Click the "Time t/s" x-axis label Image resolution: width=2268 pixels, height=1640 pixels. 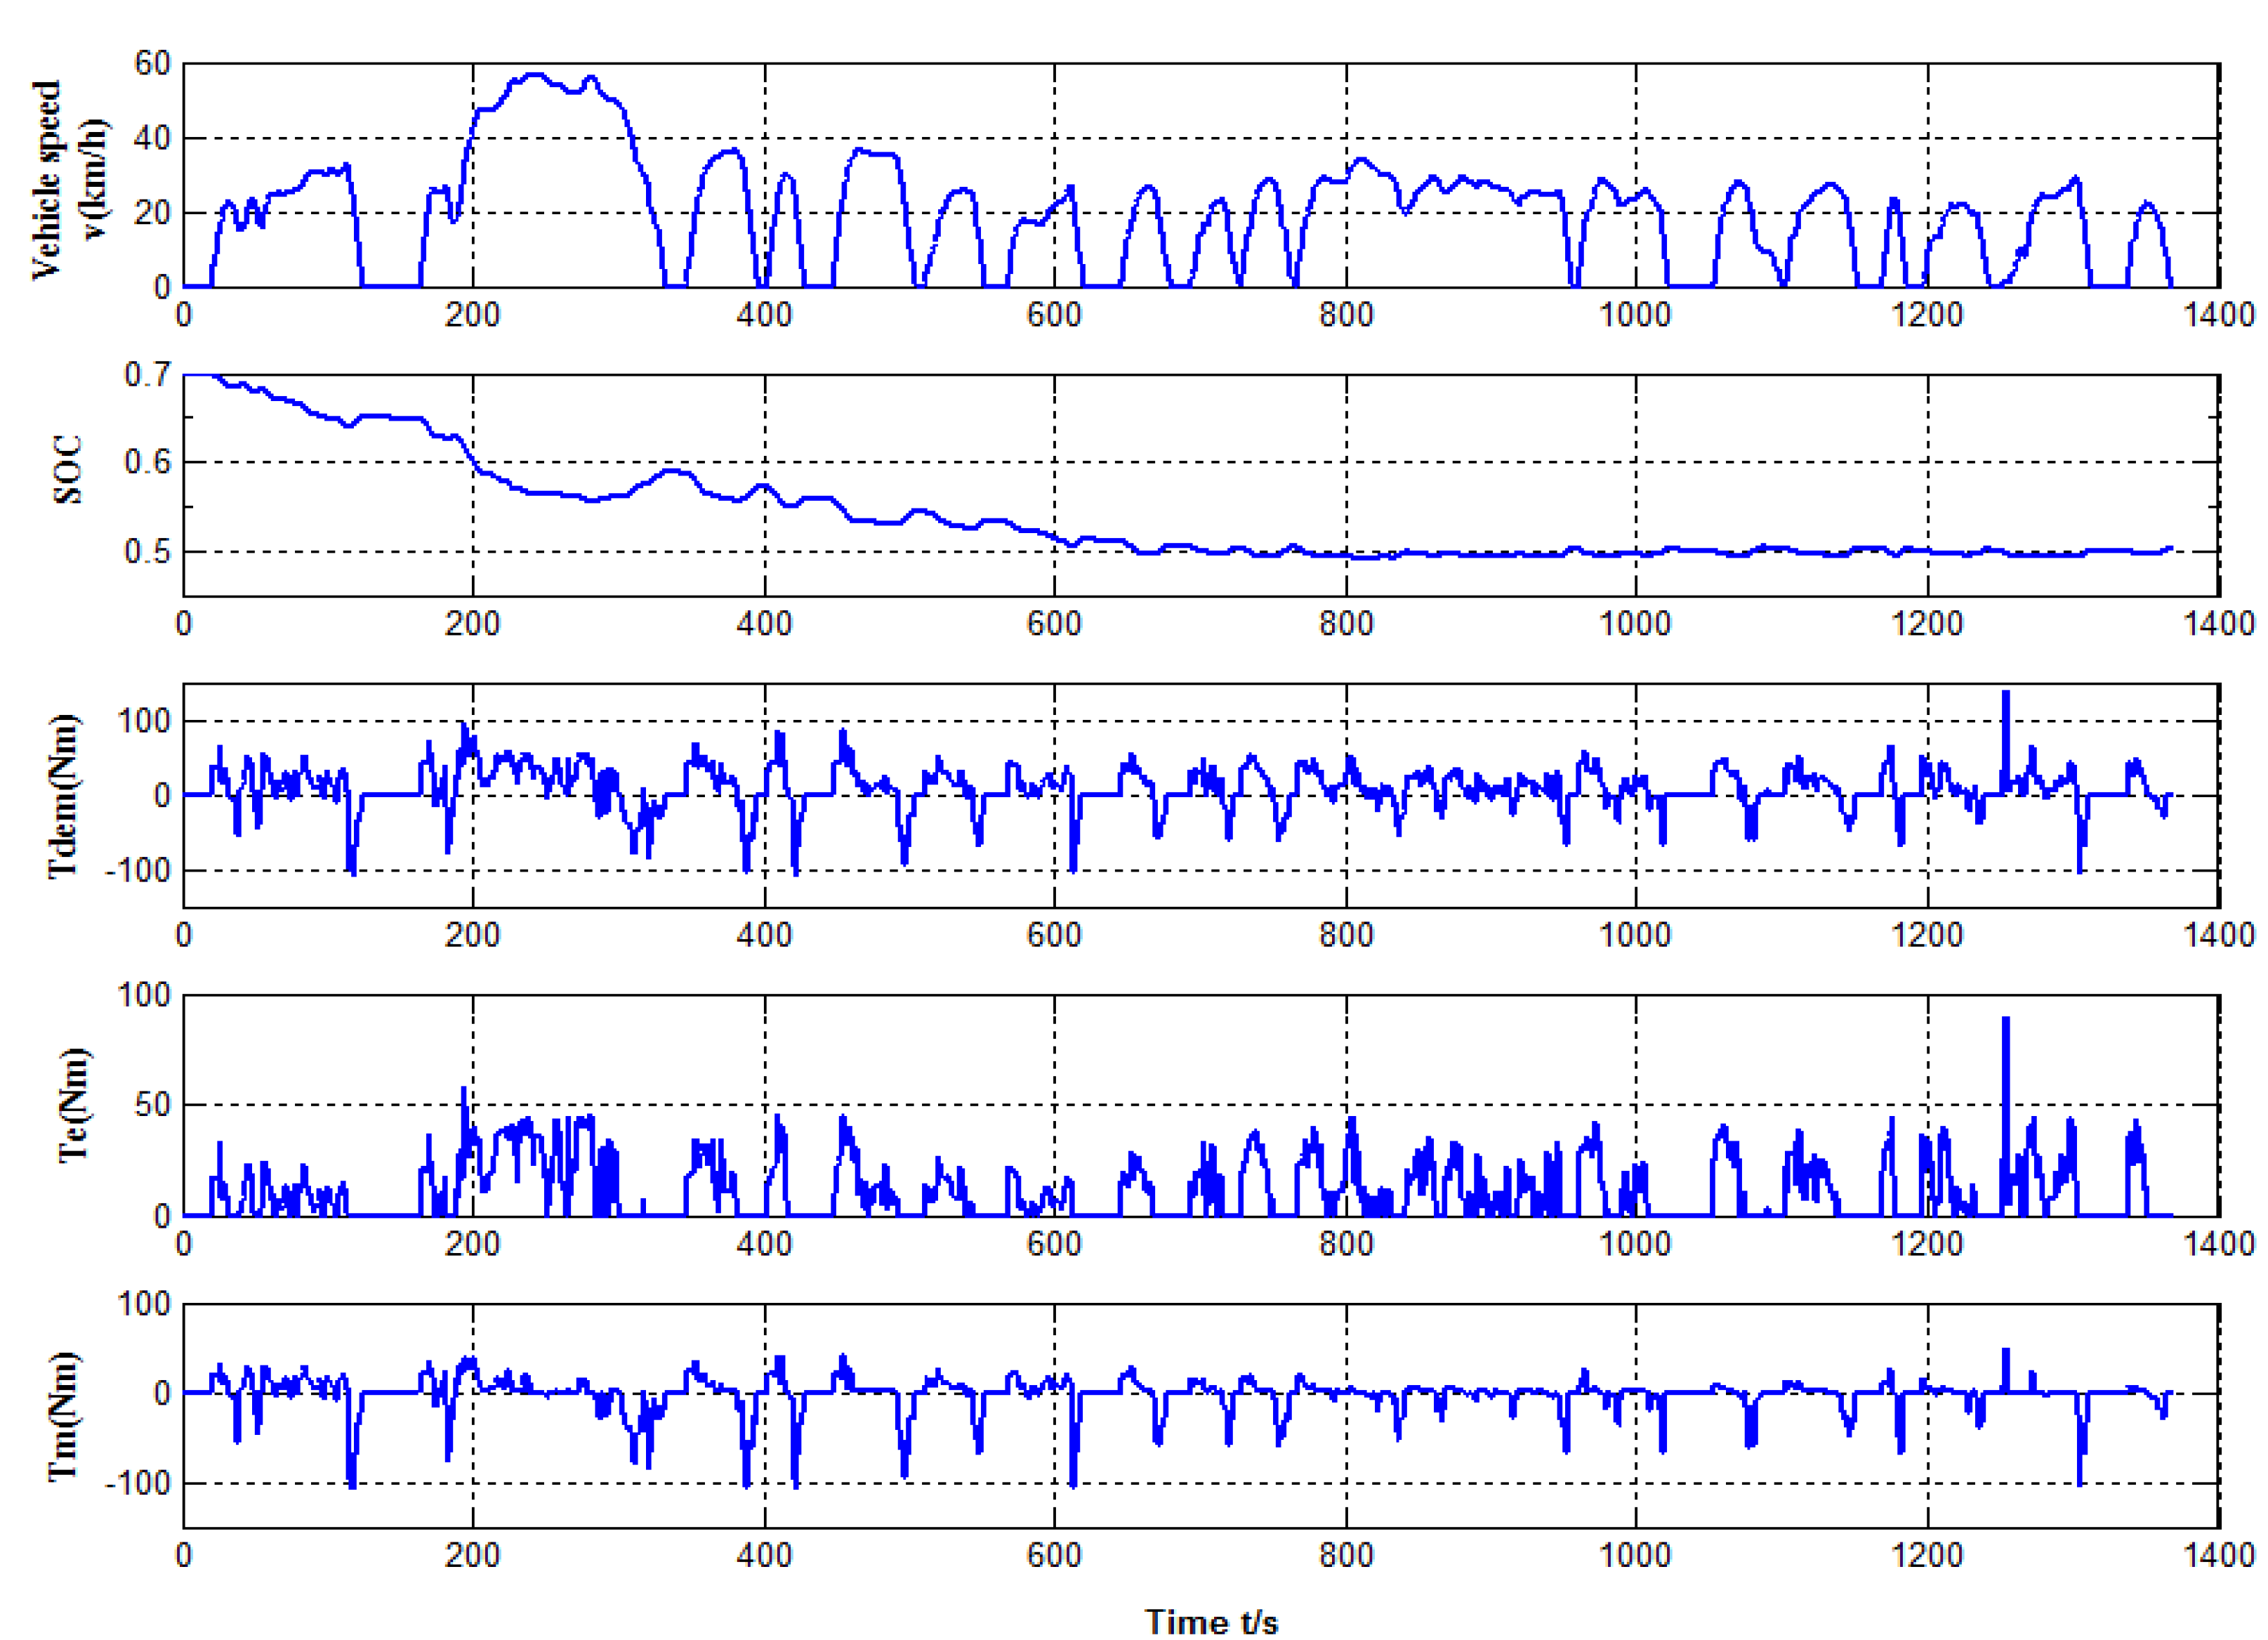1211,1621
